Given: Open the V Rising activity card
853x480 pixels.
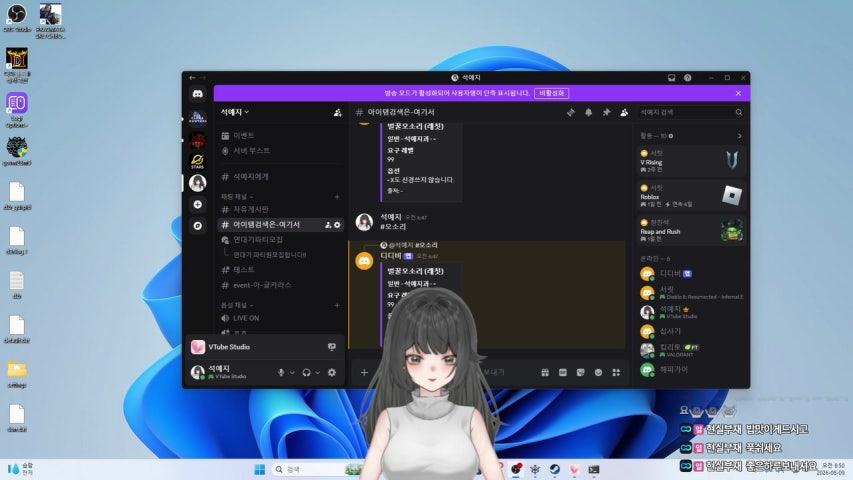Looking at the screenshot, I should pos(691,161).
